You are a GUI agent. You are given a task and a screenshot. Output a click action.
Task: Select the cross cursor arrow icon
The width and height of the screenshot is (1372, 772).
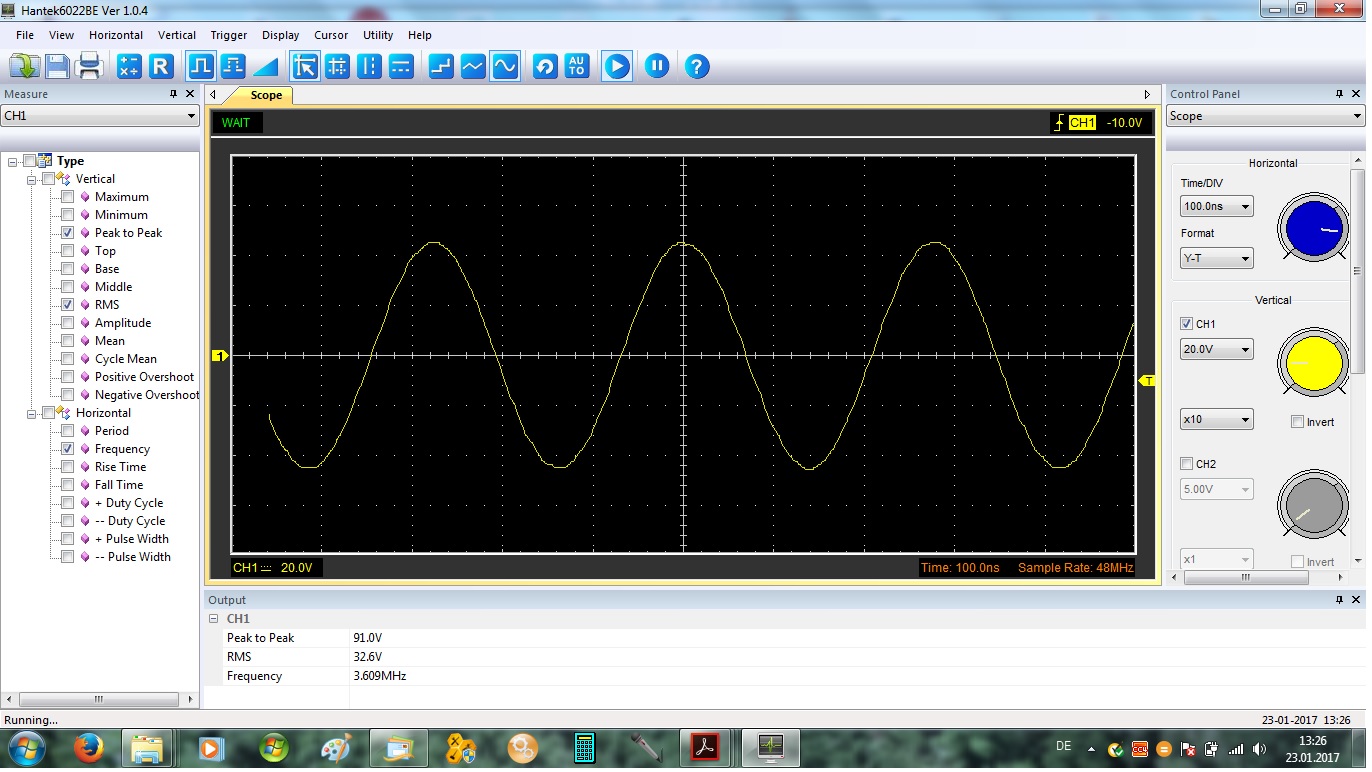(x=305, y=67)
